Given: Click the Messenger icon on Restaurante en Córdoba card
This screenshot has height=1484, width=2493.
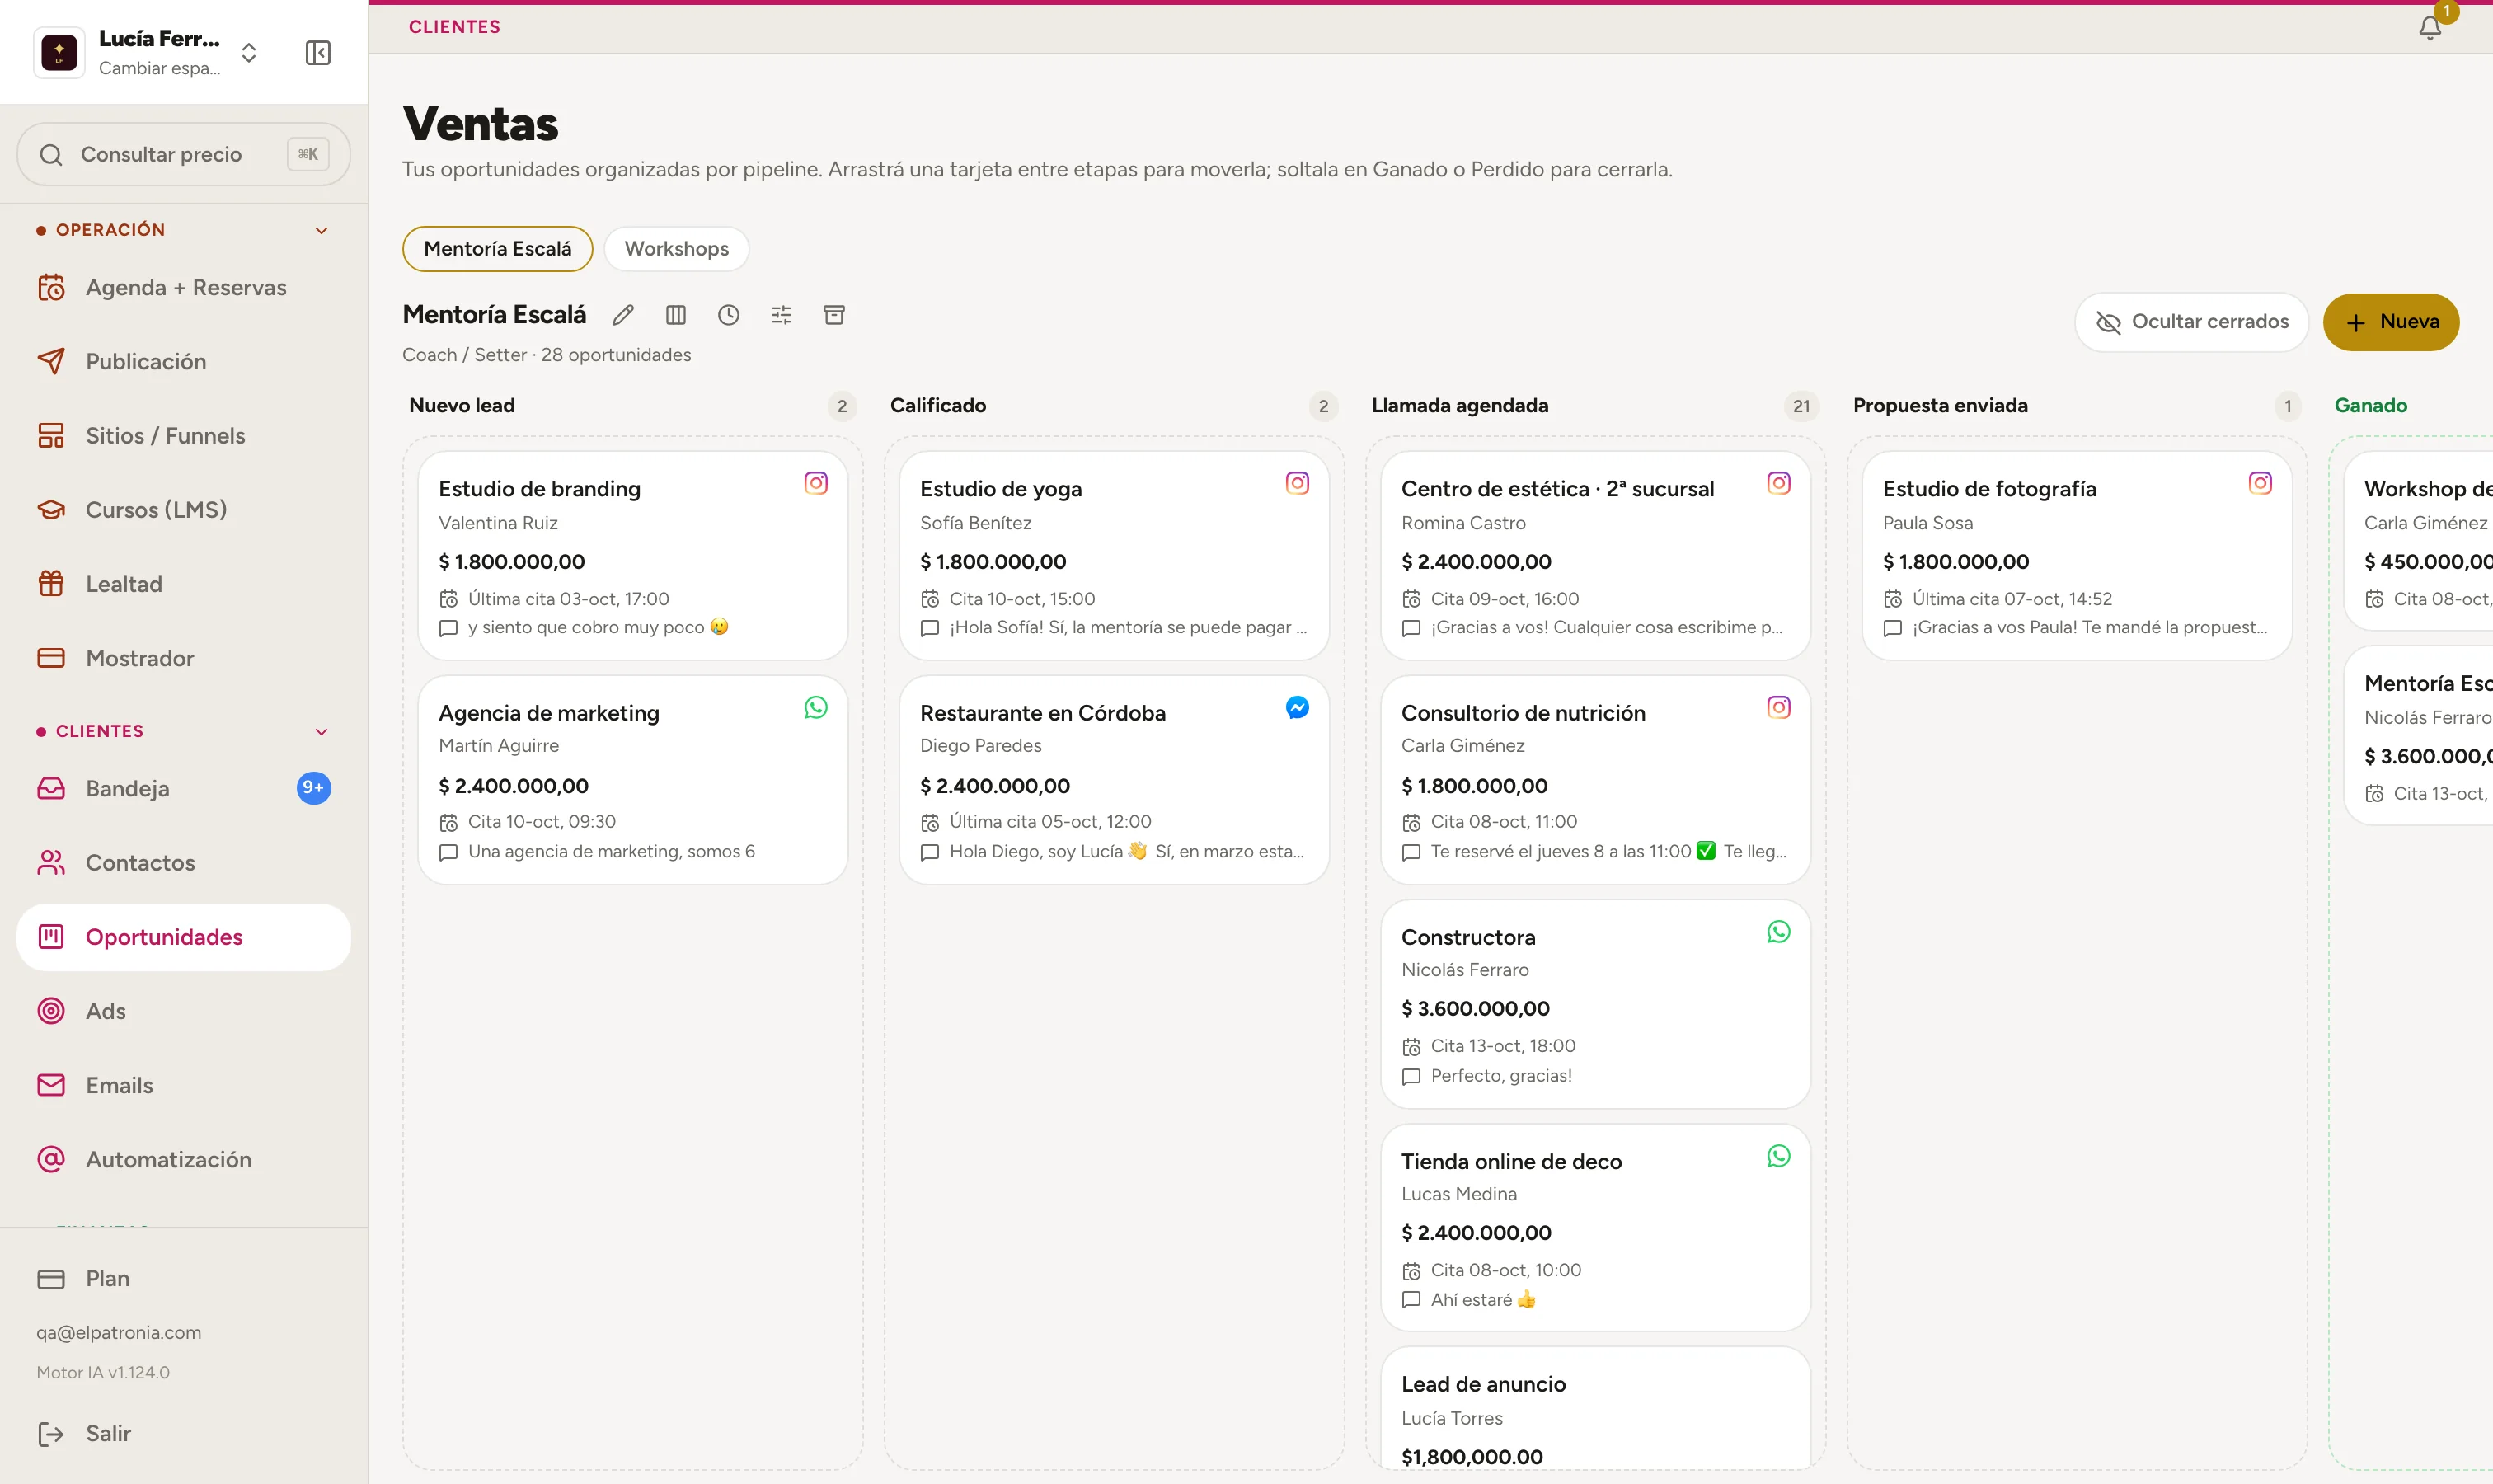Looking at the screenshot, I should (1297, 707).
